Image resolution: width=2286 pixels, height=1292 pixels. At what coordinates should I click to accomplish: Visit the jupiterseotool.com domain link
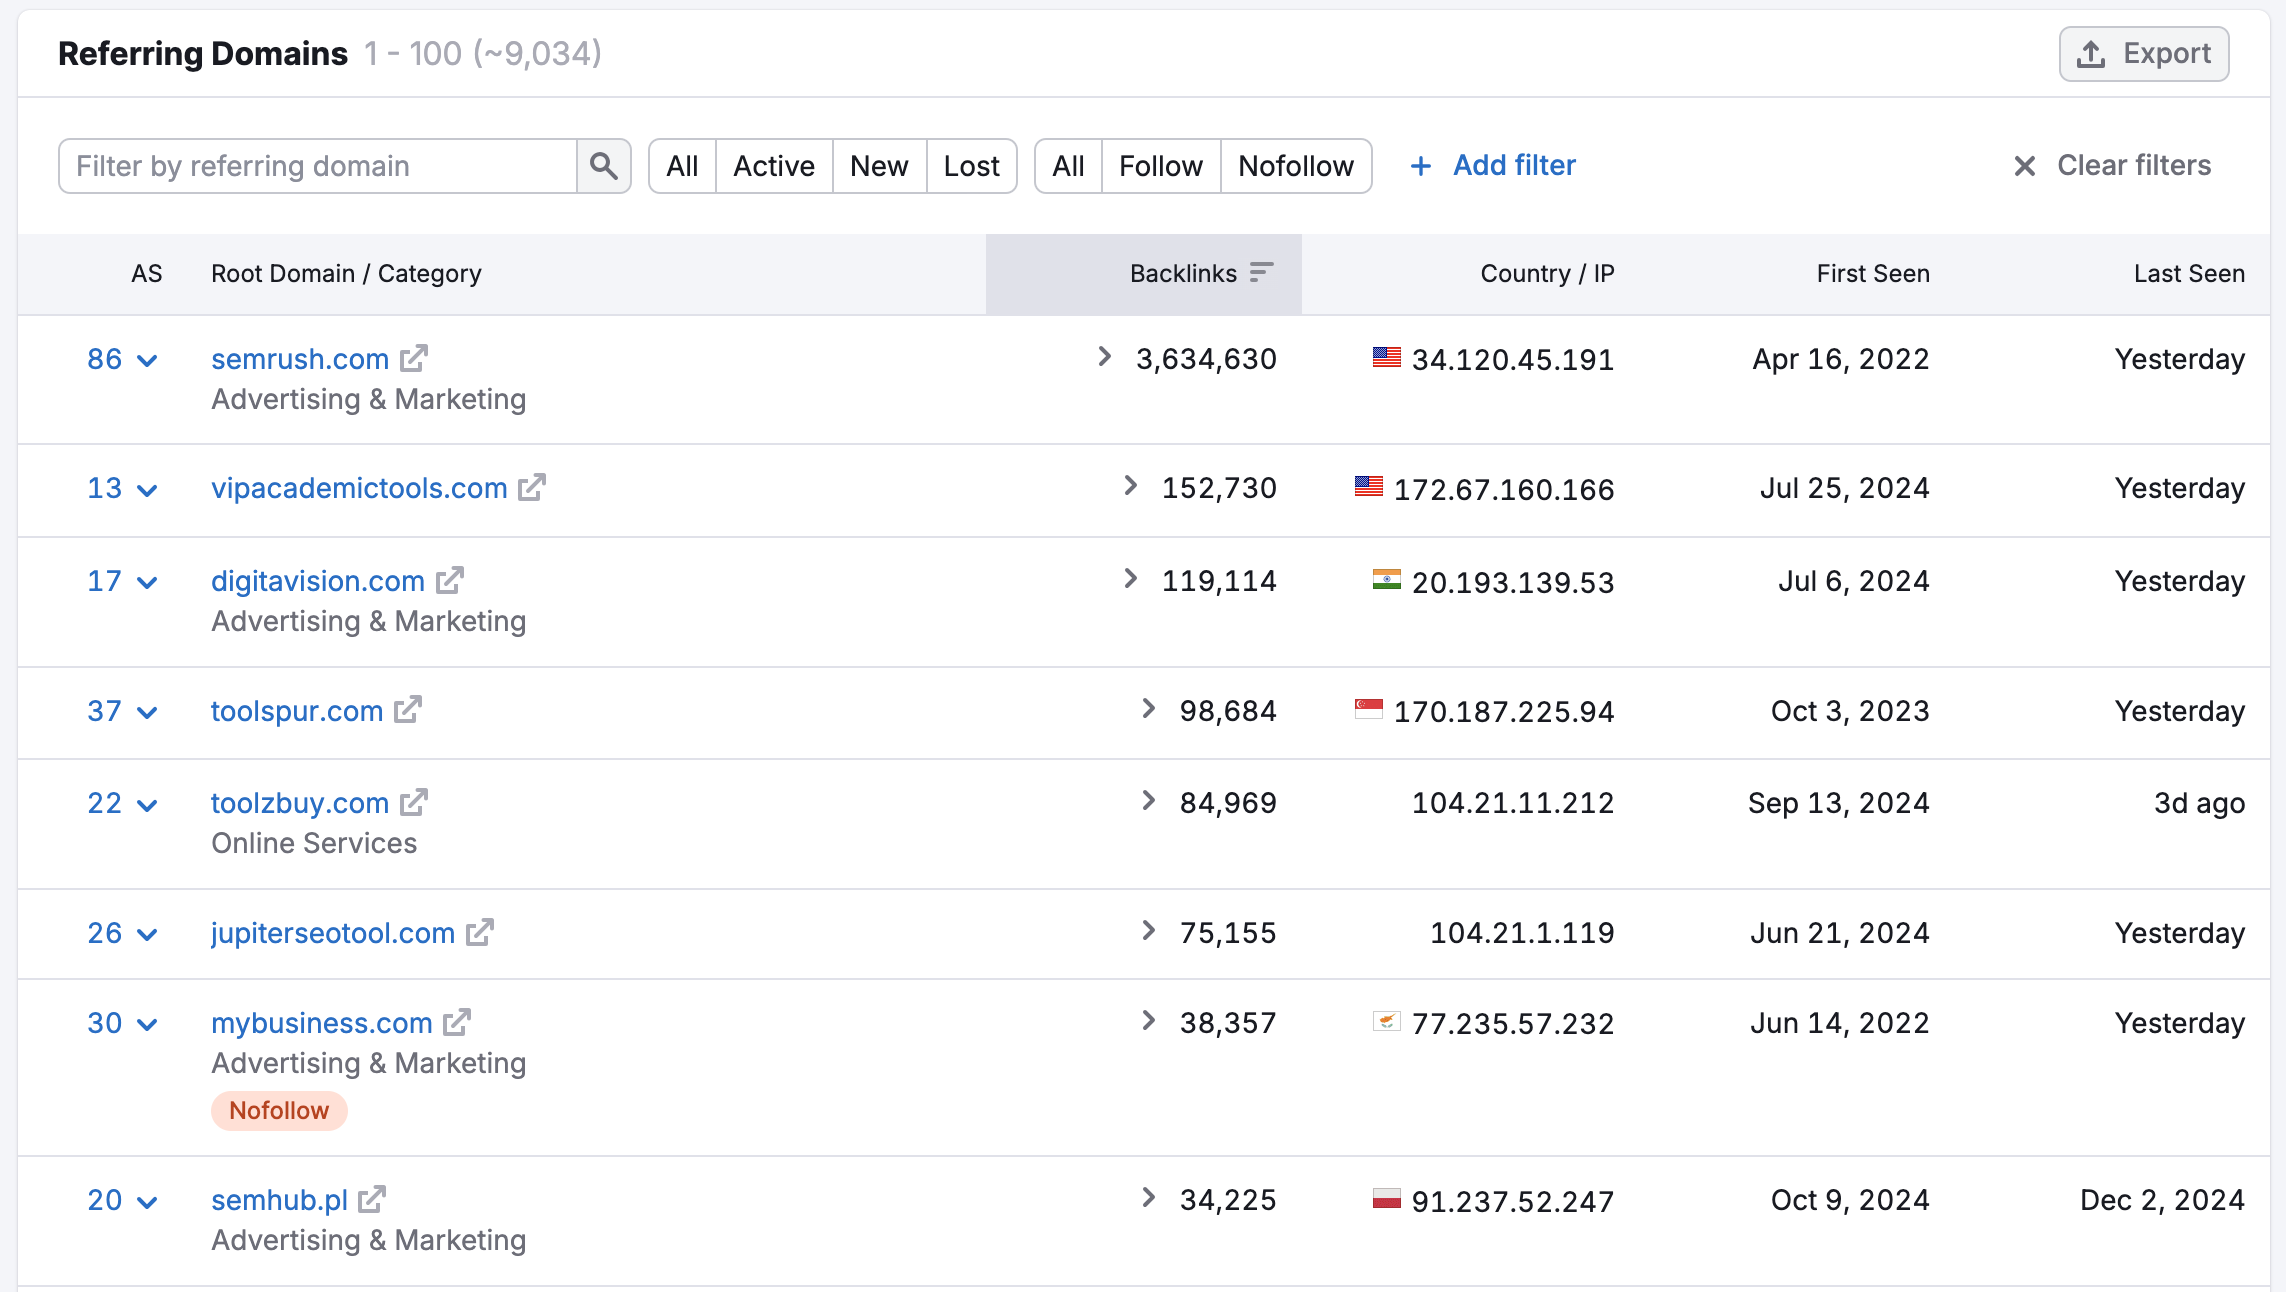[332, 932]
